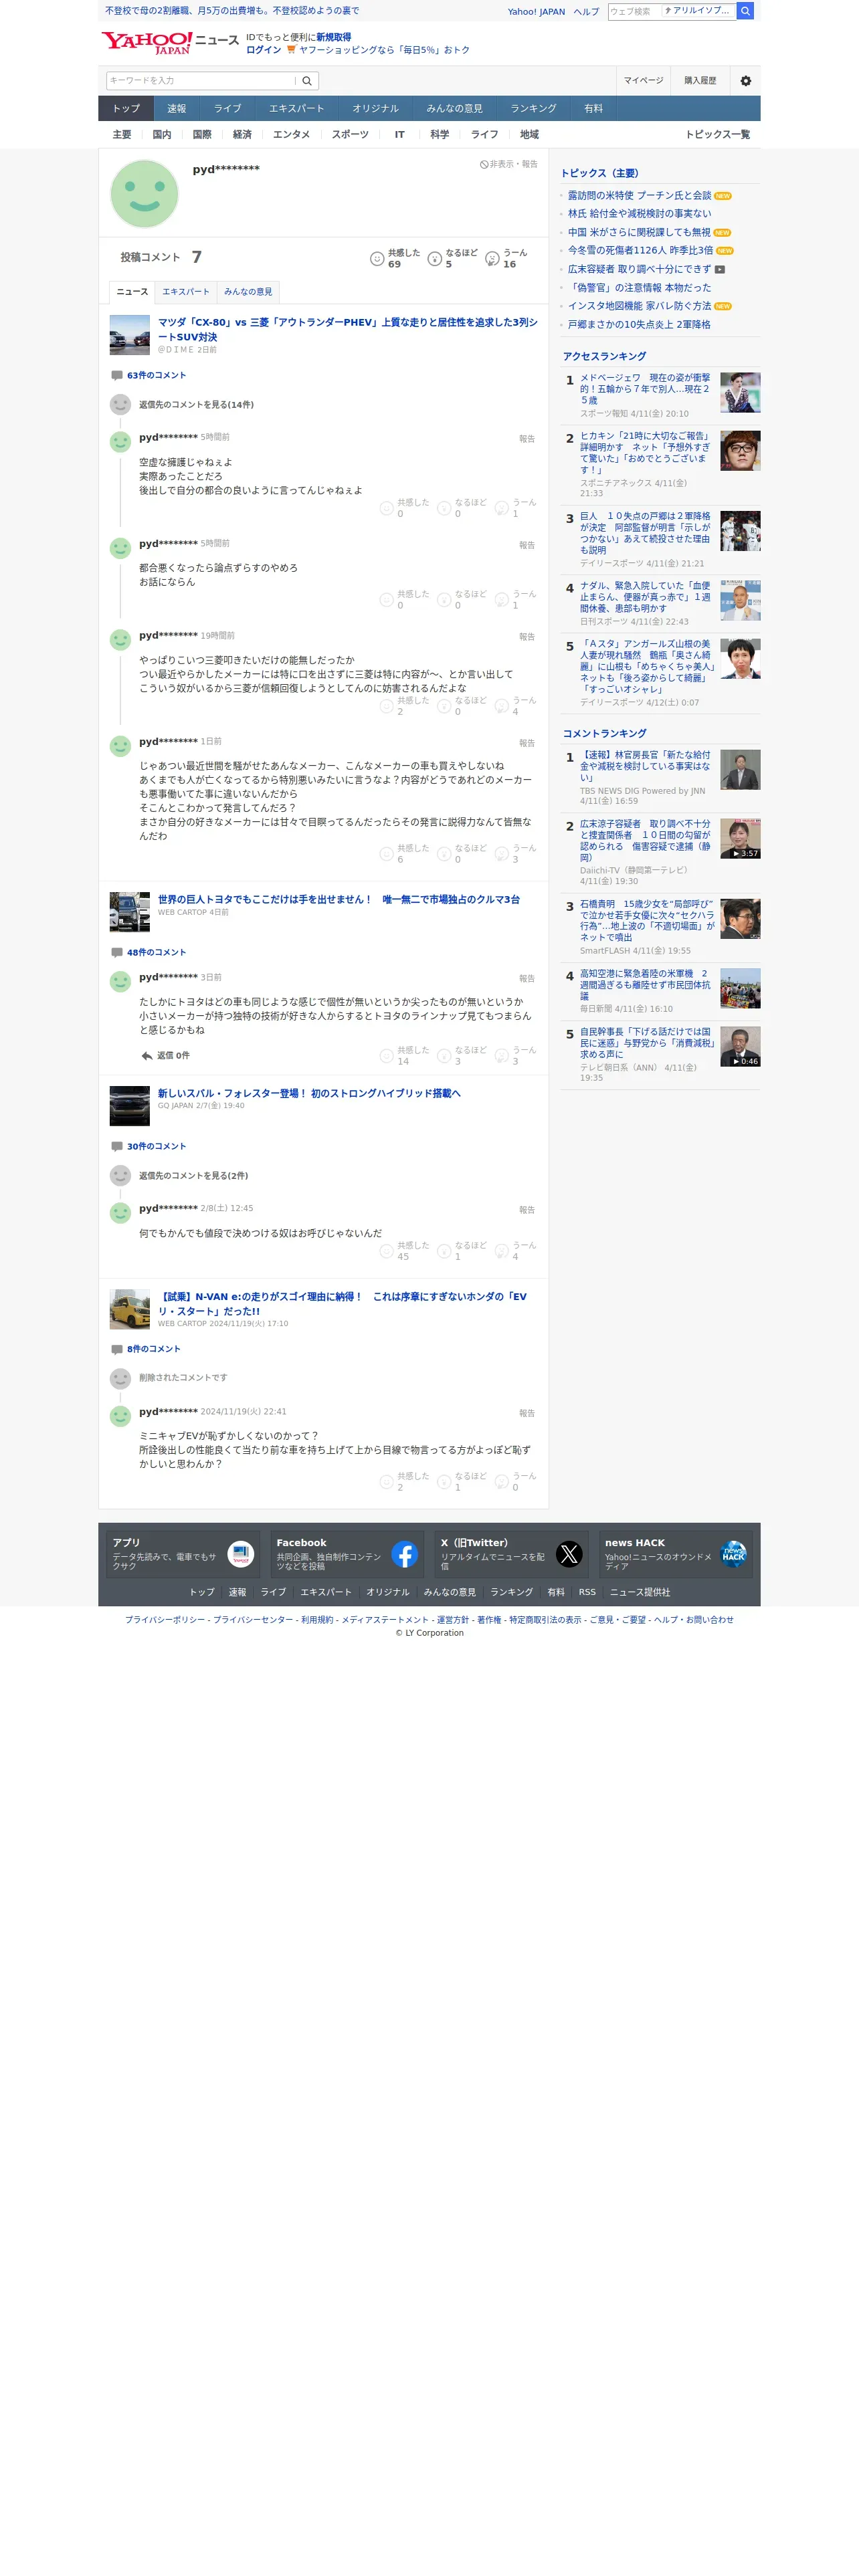859x2576 pixels.
Task: Open topic インスタ地図機能 家バレ防ぐ方法
Action: 640,306
